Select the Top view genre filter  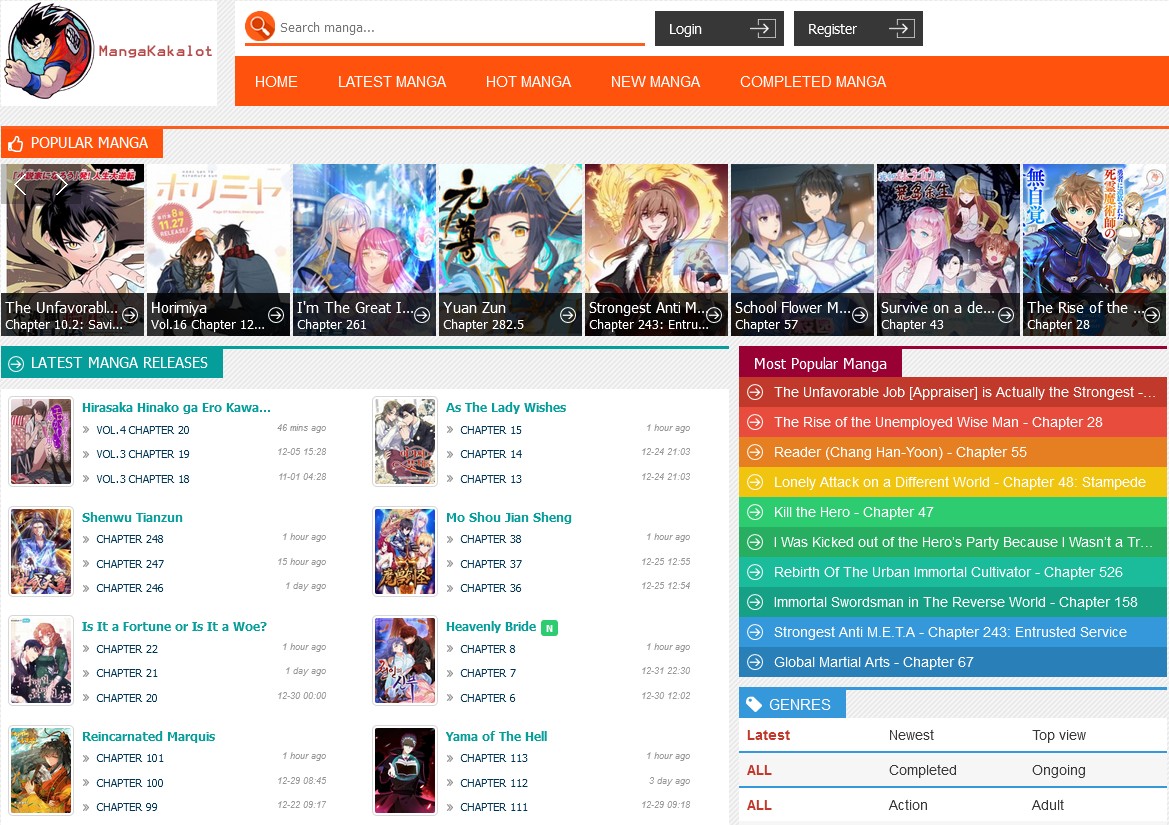click(1059, 735)
